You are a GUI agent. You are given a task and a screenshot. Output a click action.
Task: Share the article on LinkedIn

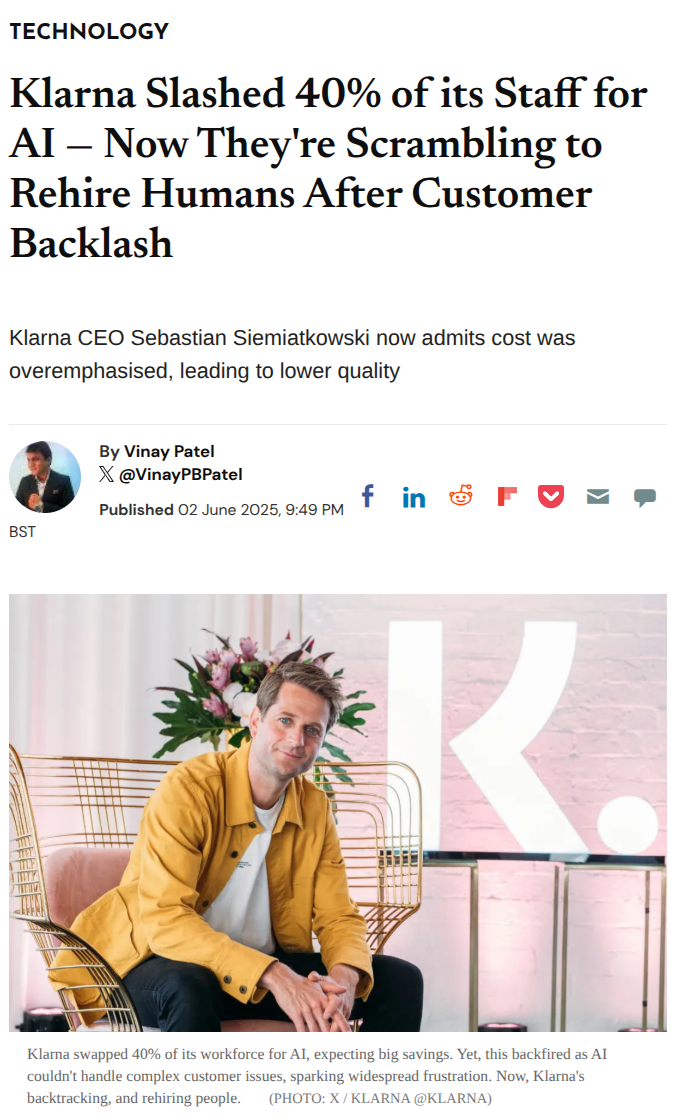[414, 497]
